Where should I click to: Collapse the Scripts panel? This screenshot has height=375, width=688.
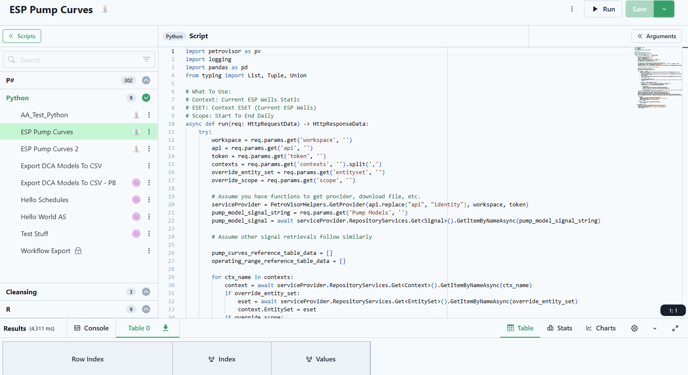pos(22,36)
